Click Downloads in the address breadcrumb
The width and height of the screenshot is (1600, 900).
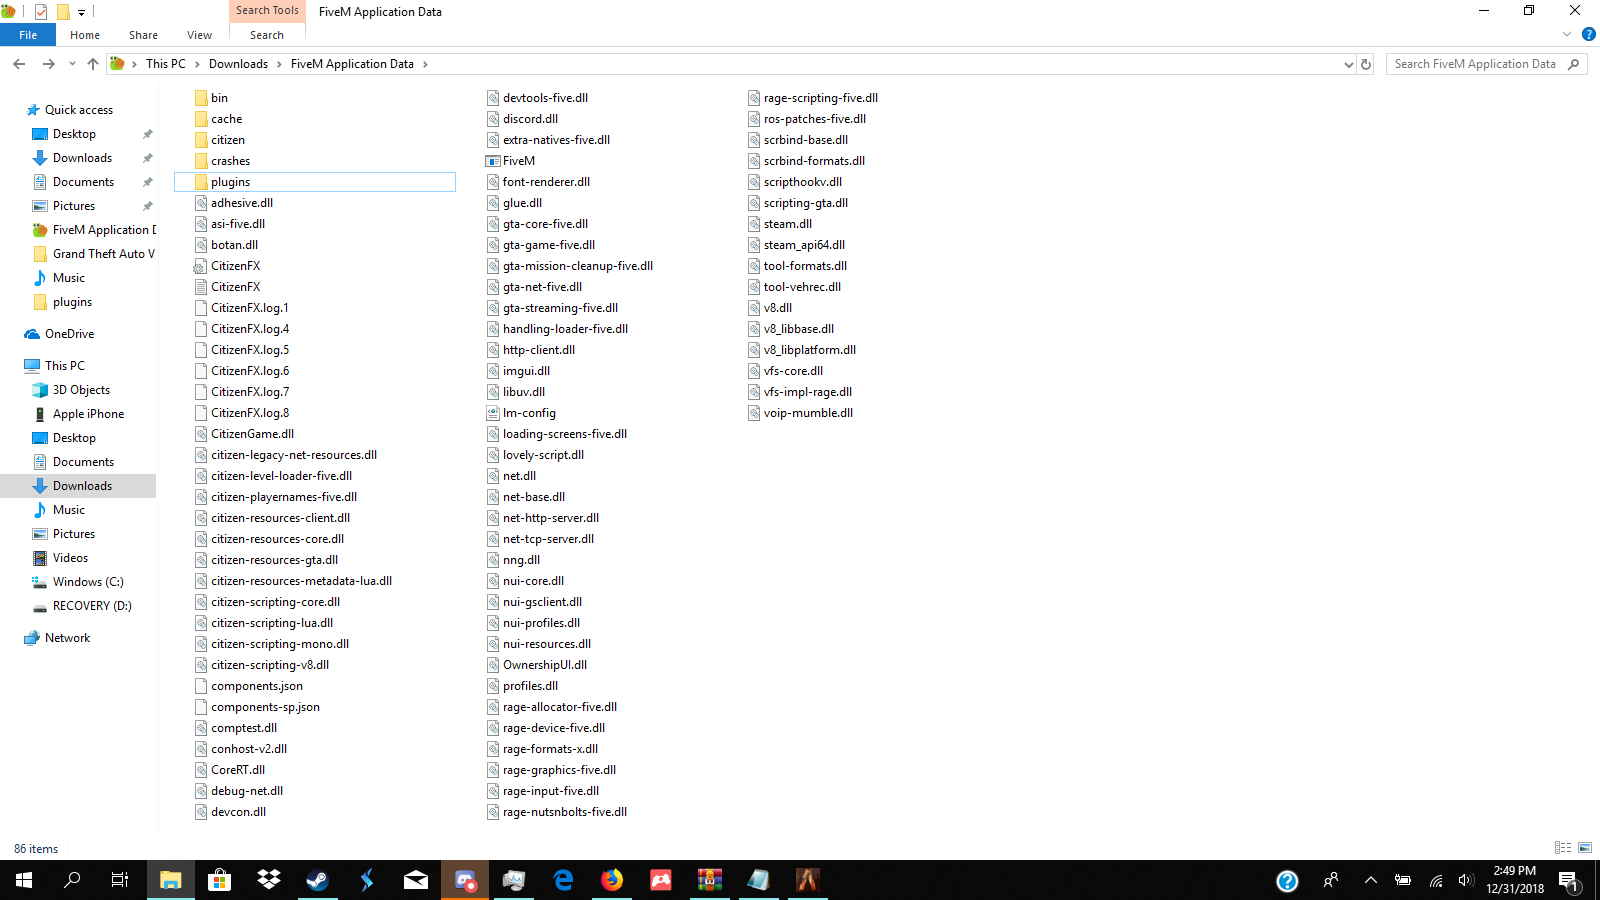(238, 64)
